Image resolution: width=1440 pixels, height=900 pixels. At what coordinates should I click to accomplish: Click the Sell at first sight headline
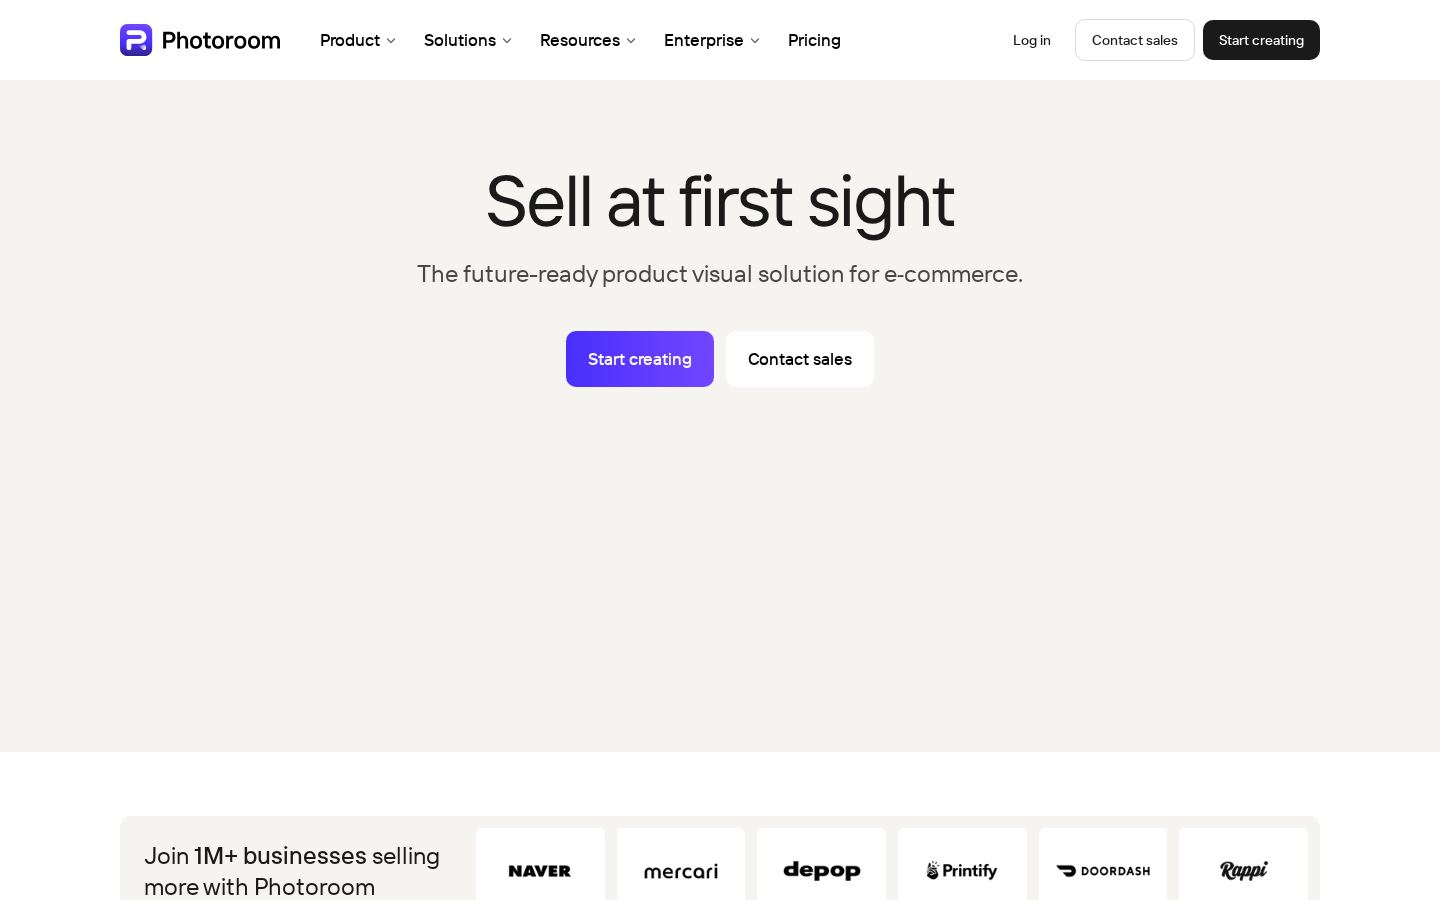click(720, 202)
